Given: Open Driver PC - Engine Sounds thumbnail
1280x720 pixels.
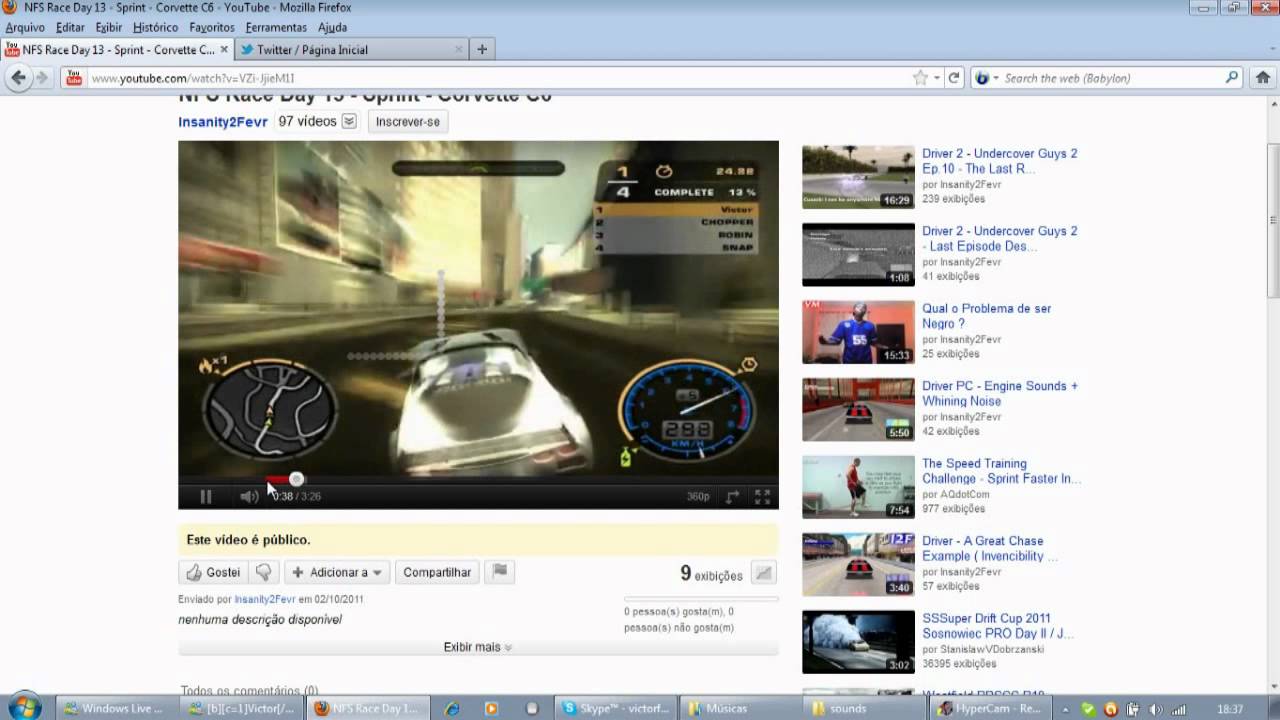Looking at the screenshot, I should click(858, 409).
